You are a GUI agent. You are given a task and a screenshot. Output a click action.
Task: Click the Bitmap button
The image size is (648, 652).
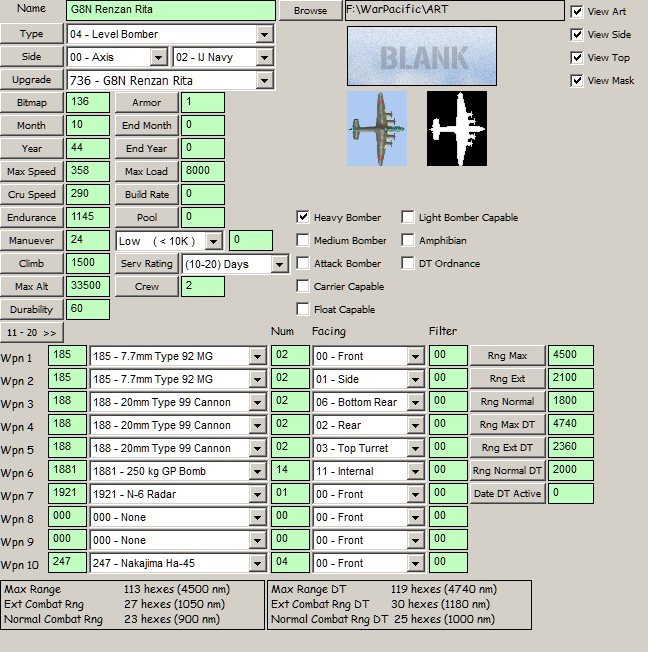pyautogui.click(x=32, y=103)
